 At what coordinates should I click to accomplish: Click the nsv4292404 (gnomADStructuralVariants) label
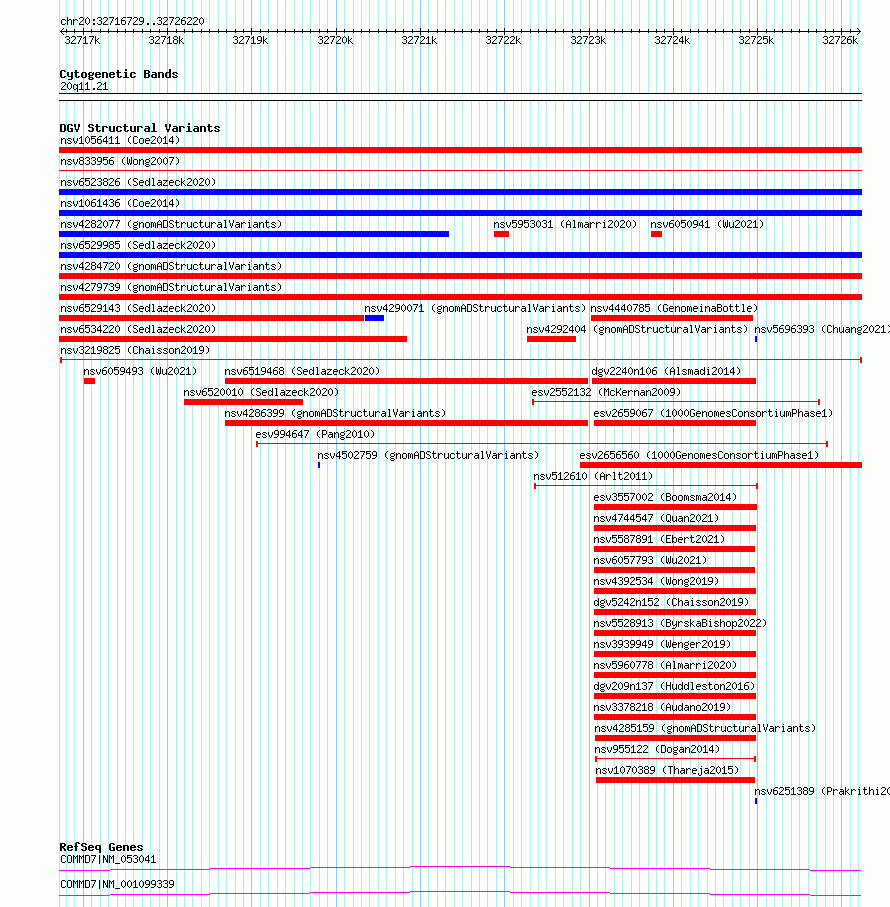(x=637, y=329)
